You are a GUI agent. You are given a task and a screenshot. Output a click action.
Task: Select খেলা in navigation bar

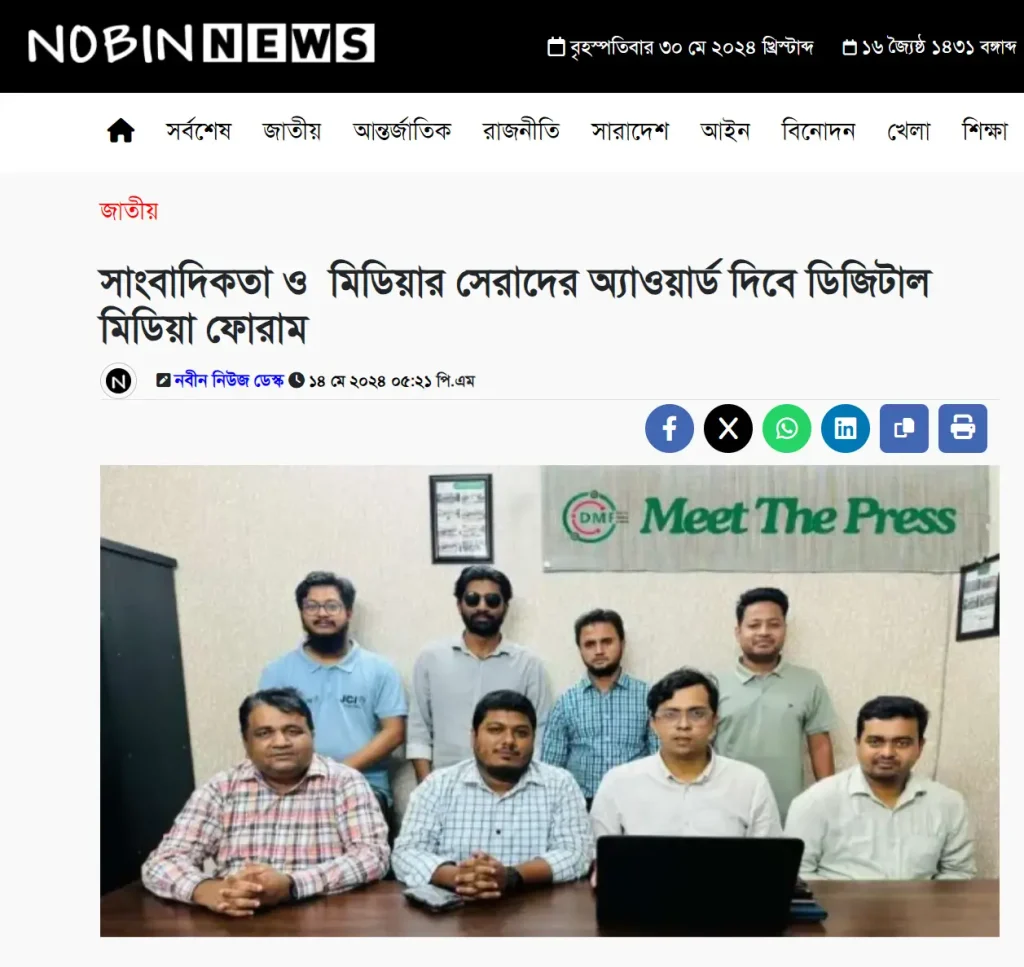pyautogui.click(x=908, y=131)
